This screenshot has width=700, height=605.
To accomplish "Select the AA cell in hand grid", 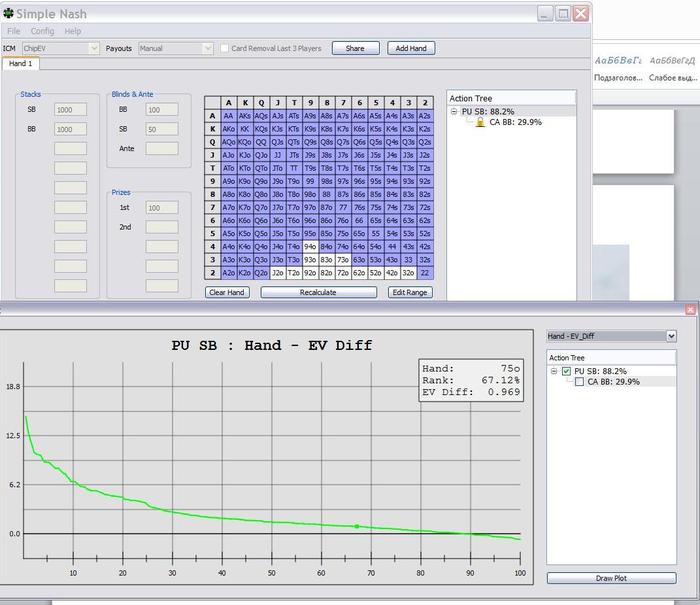I will [229, 116].
